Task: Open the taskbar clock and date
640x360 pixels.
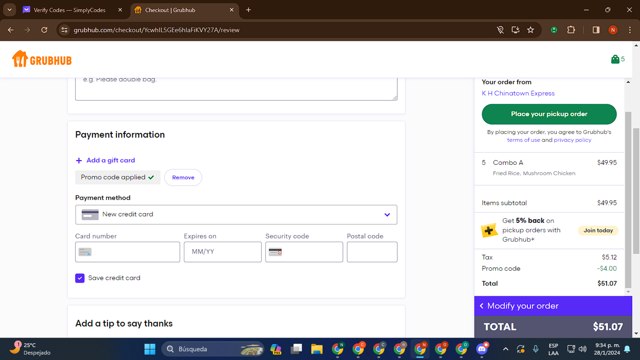Action: coord(607,349)
